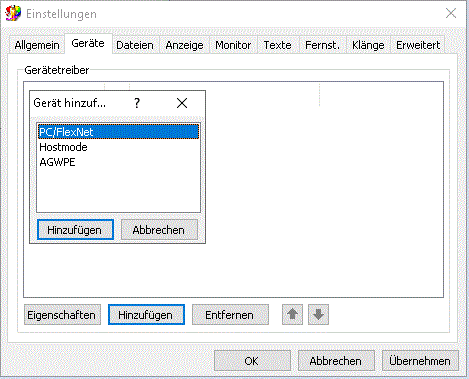Screen dimensions: 469x379
Task: Go to the Texte tab
Action: (277, 45)
